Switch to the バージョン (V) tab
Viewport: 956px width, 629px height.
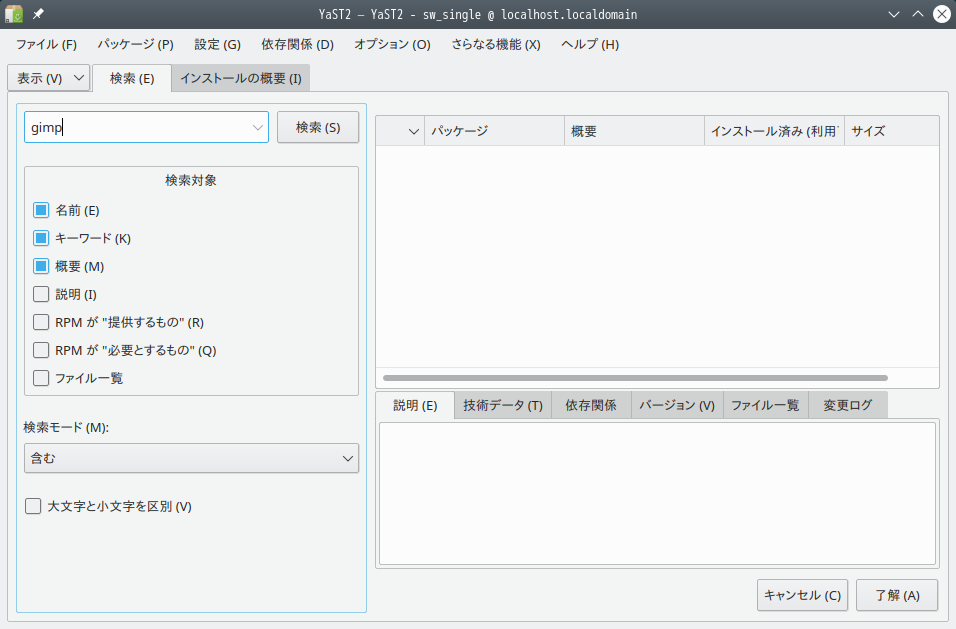click(x=677, y=405)
